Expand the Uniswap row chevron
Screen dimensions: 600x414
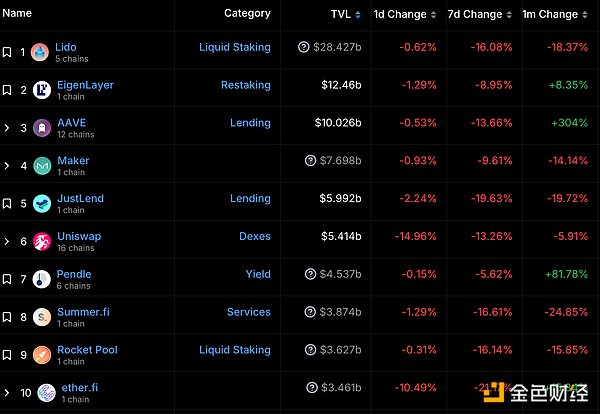pyautogui.click(x=7, y=241)
